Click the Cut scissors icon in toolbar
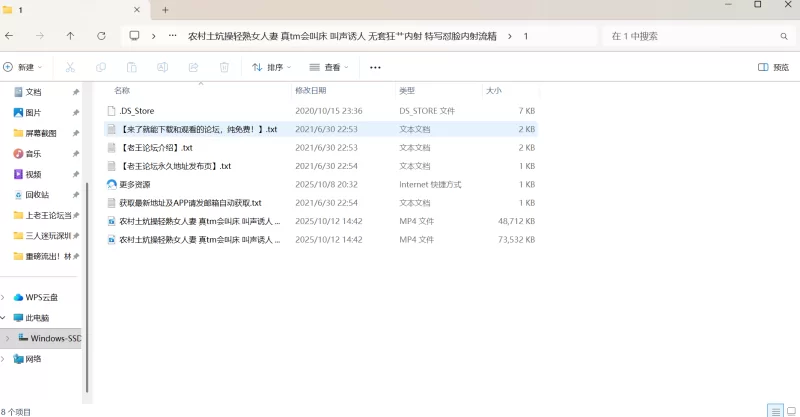 click(x=70, y=67)
